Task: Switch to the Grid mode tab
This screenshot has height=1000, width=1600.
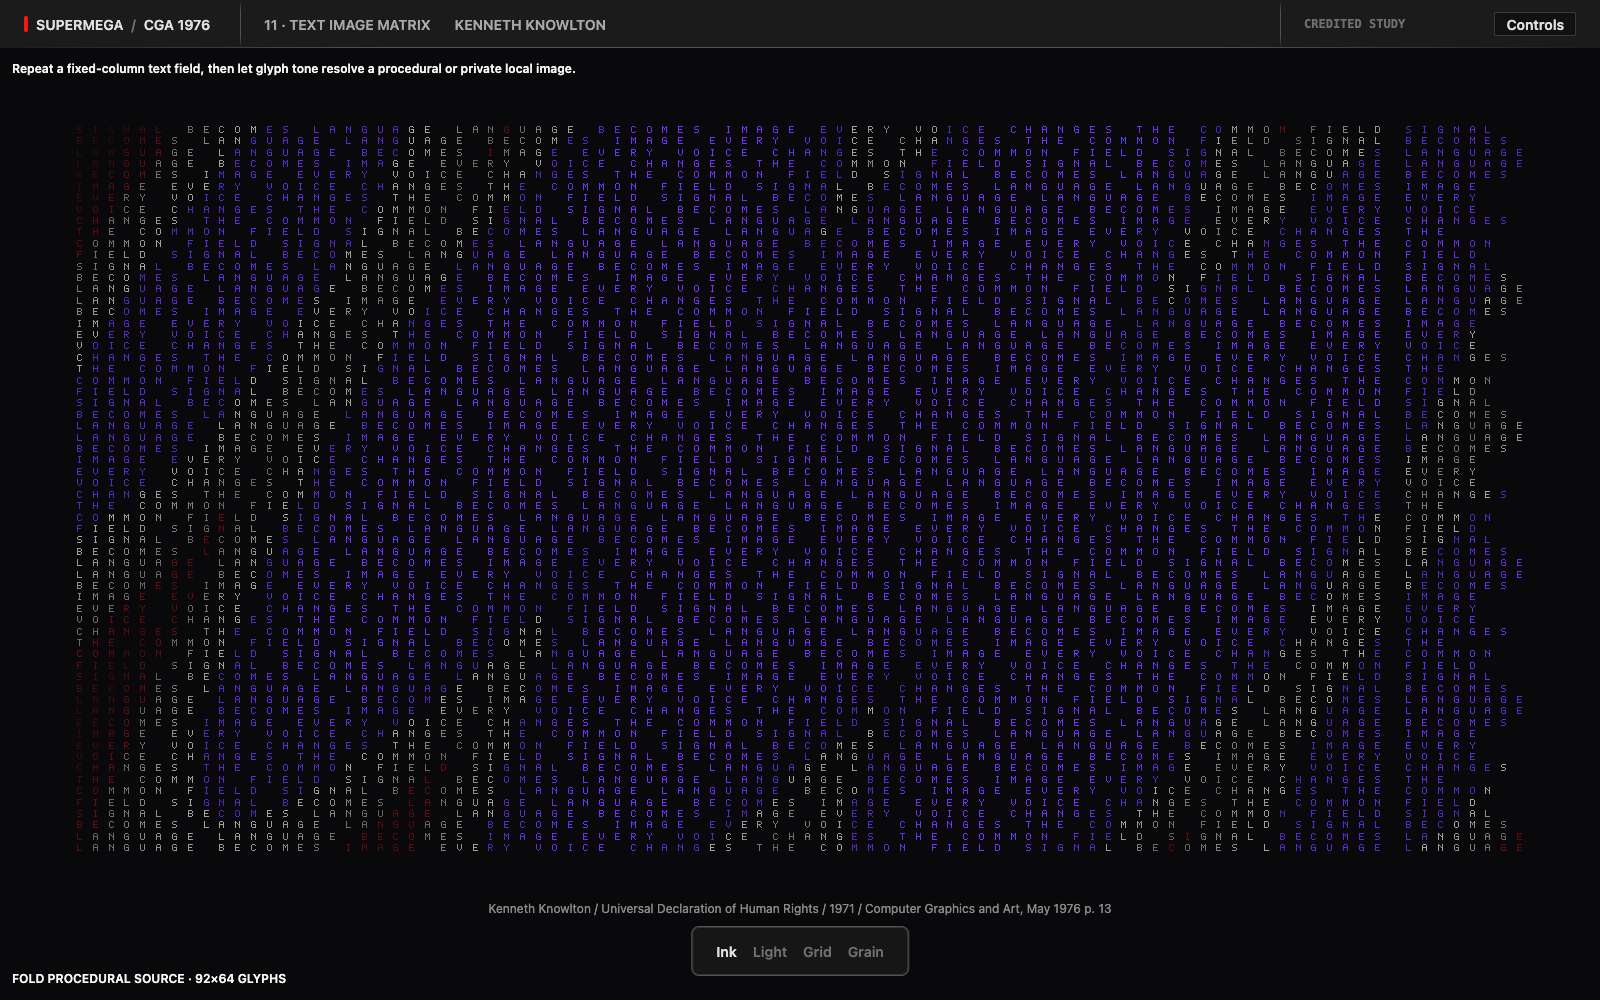Action: 817,952
